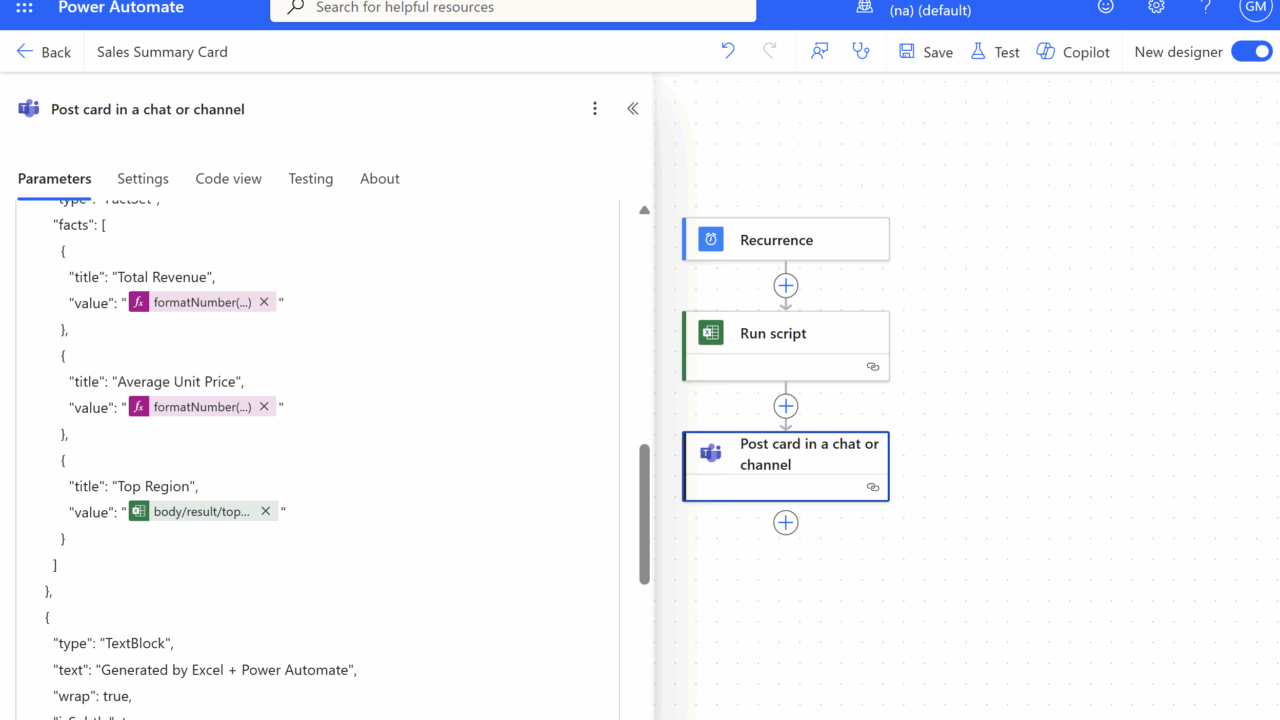Collapse the action panel with double chevron
This screenshot has height=720, width=1280.
[x=633, y=109]
